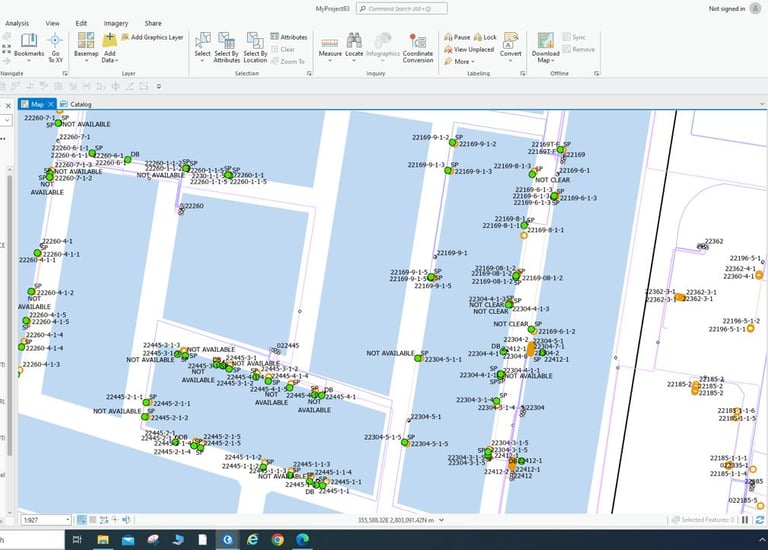The height and width of the screenshot is (550, 768).
Task: Open Labeling group dialog launcher
Action: tap(523, 73)
